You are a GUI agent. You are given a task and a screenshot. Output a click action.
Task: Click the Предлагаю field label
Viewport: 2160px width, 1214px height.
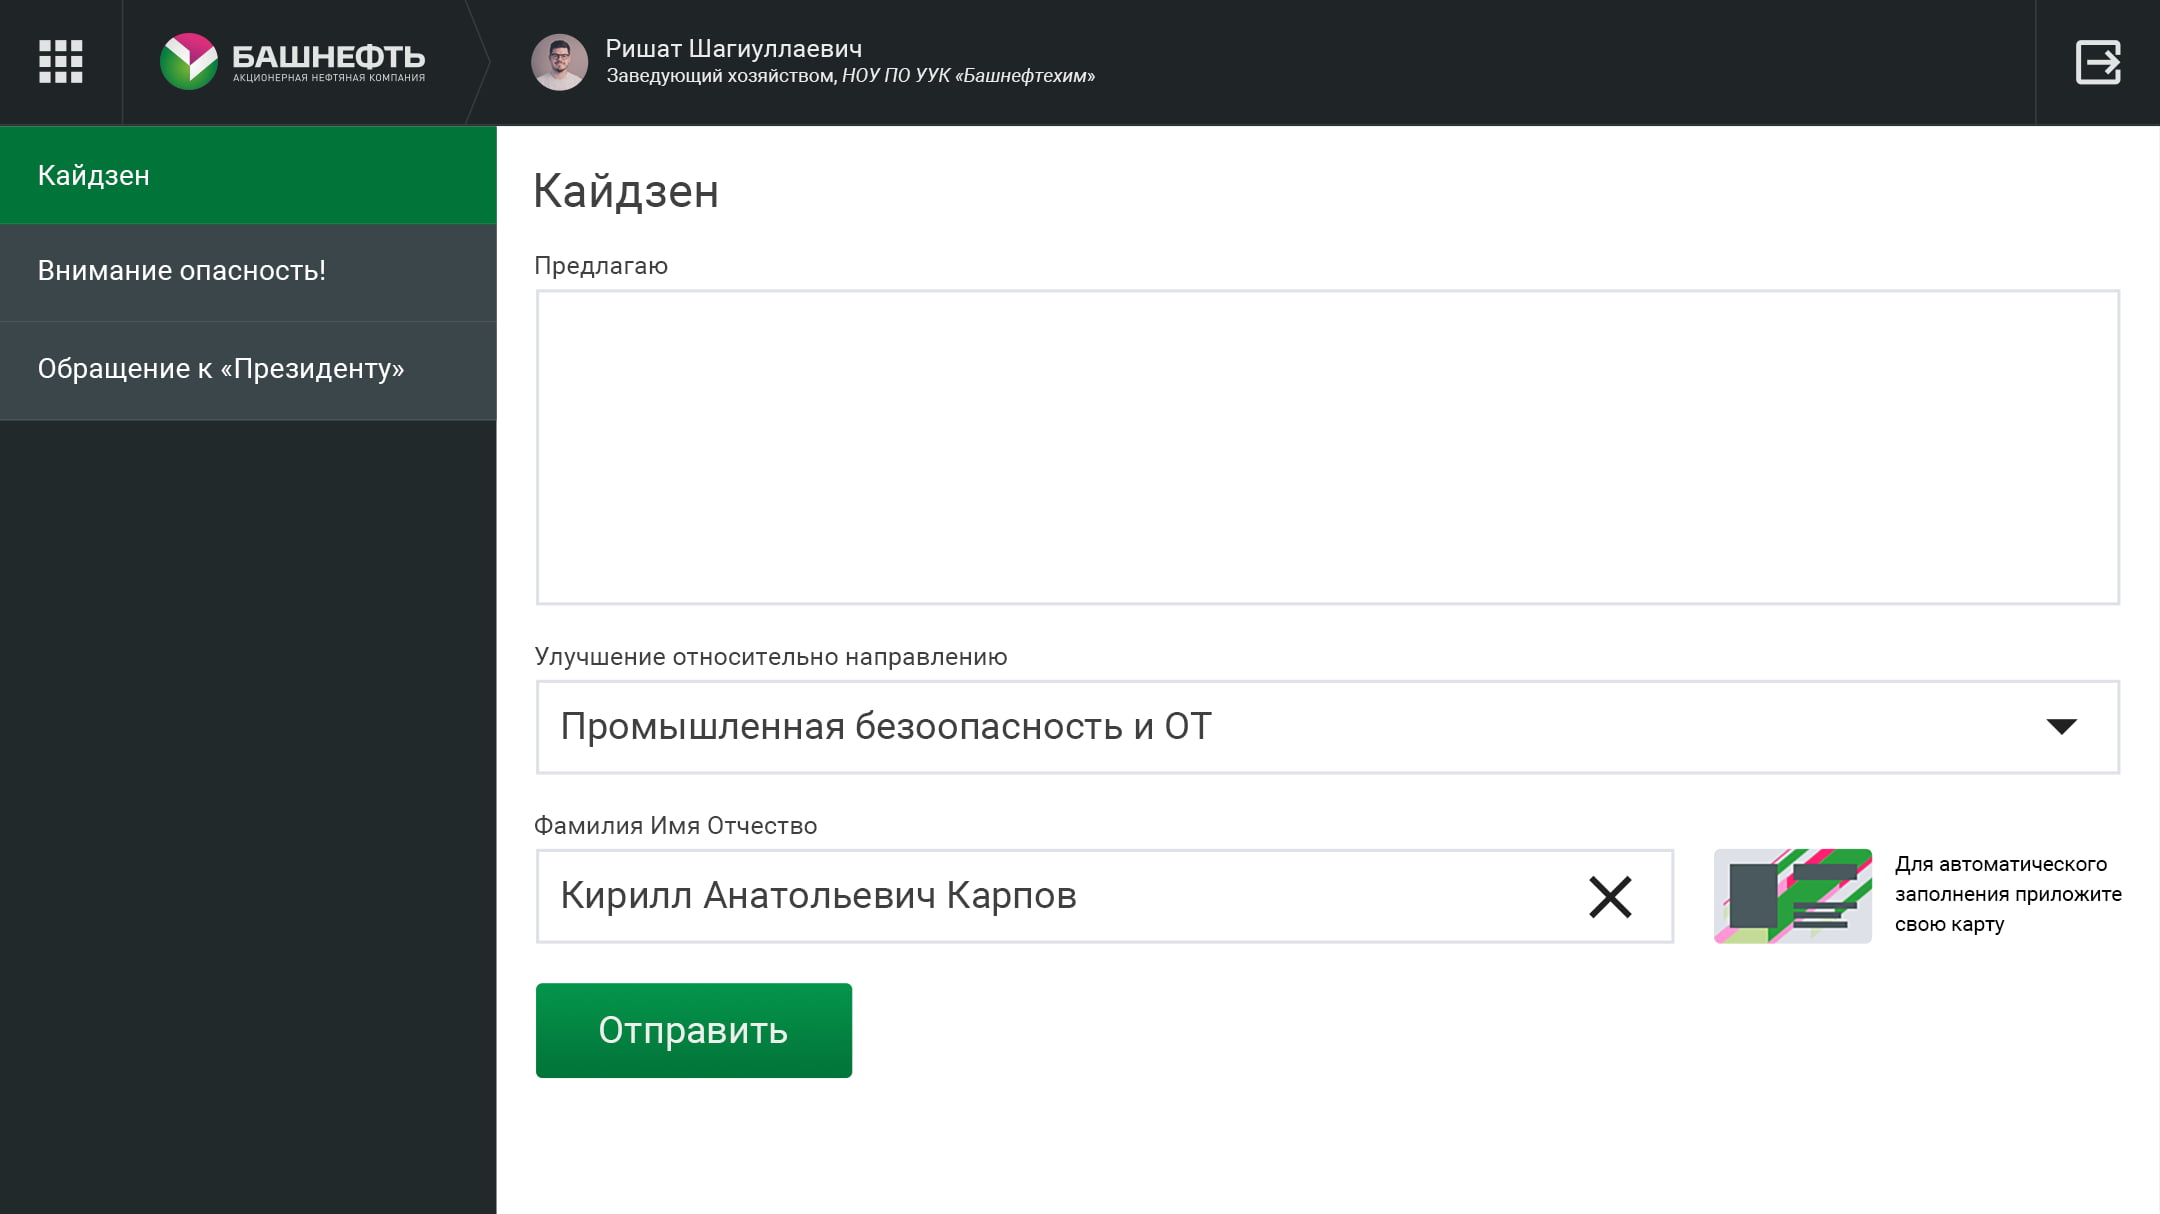click(600, 266)
